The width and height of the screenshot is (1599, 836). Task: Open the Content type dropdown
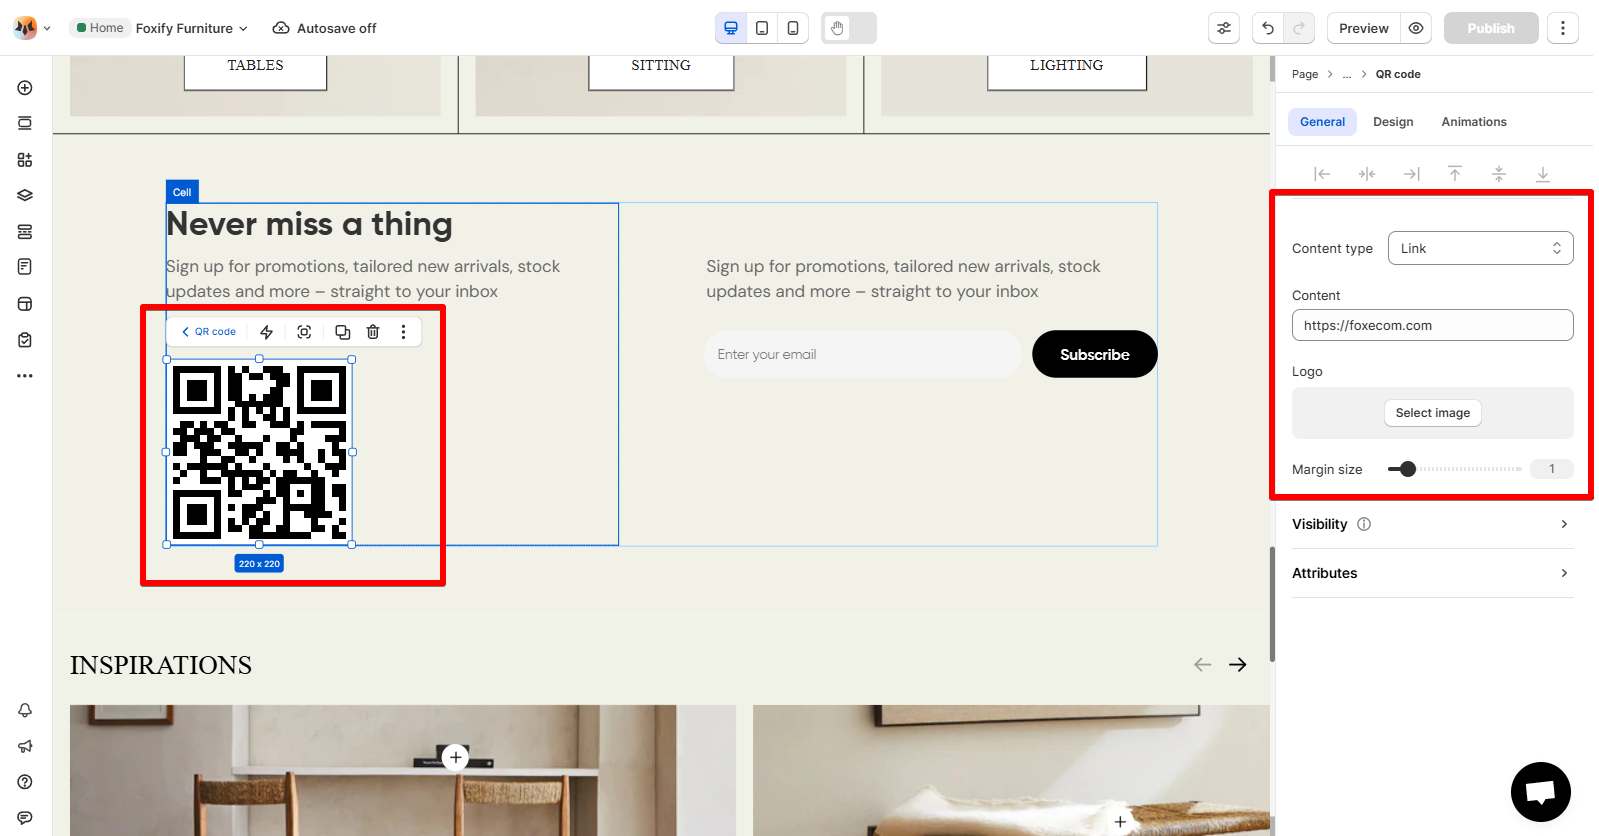pyautogui.click(x=1480, y=248)
